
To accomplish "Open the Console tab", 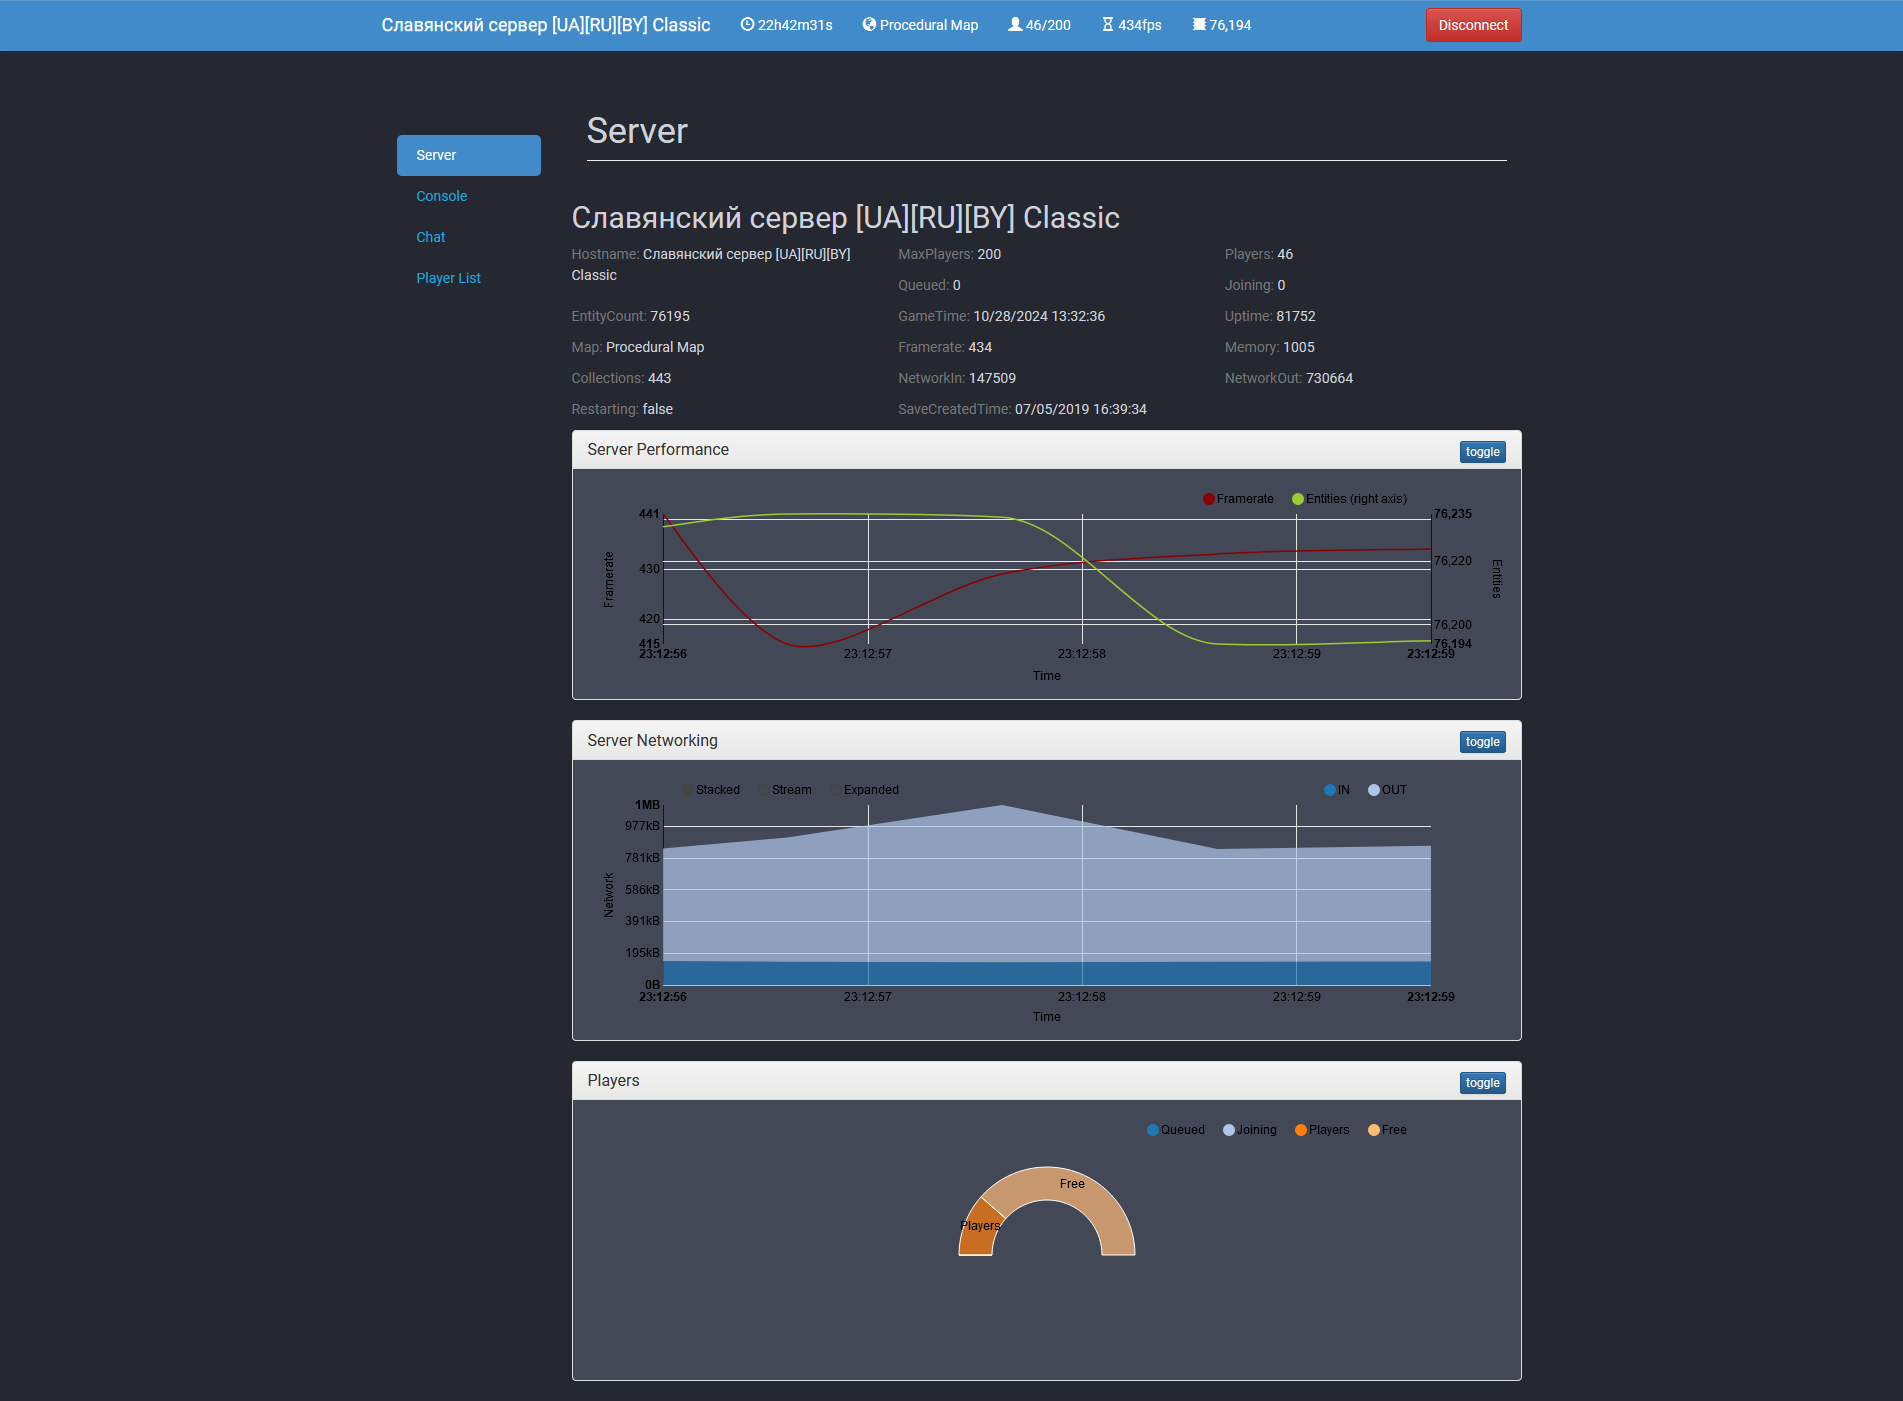I will [441, 196].
